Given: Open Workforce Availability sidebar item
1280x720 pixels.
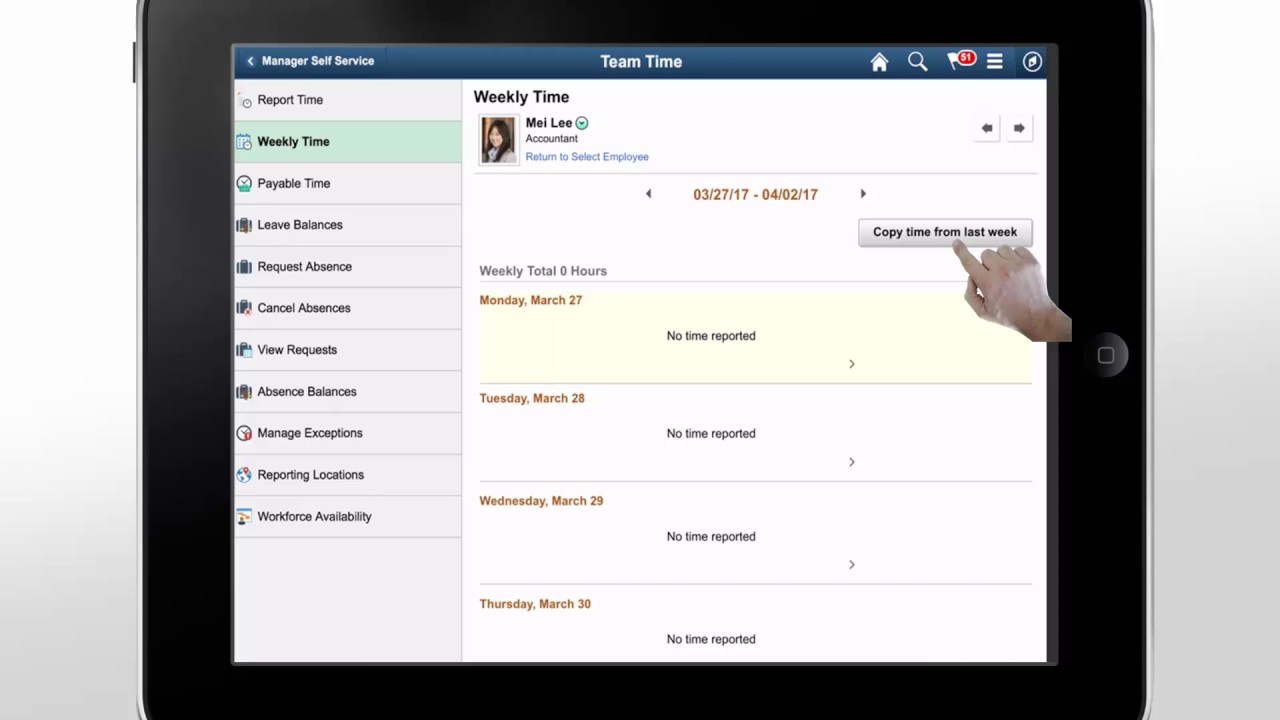Looking at the screenshot, I should (x=348, y=517).
